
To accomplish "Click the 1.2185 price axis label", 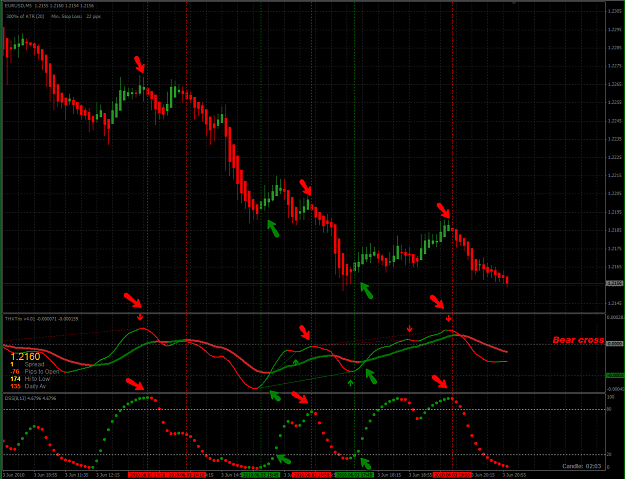I will [615, 230].
